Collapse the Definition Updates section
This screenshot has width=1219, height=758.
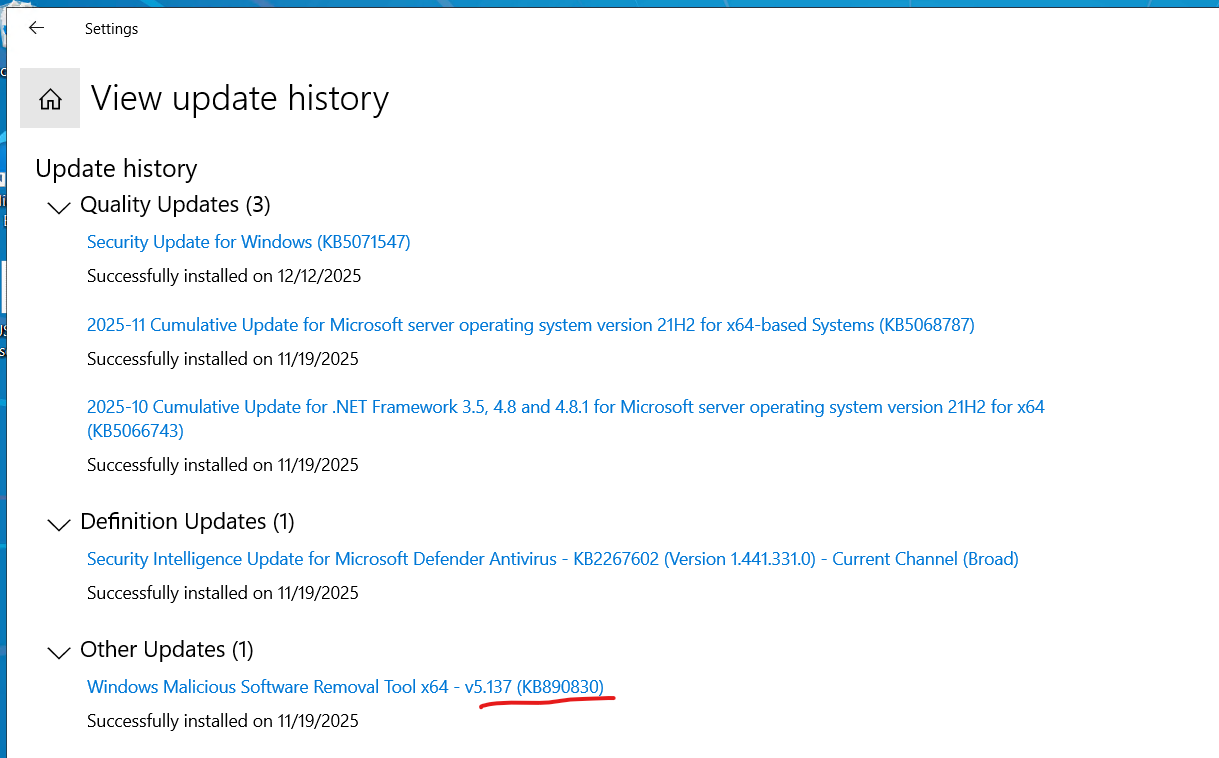coord(60,523)
